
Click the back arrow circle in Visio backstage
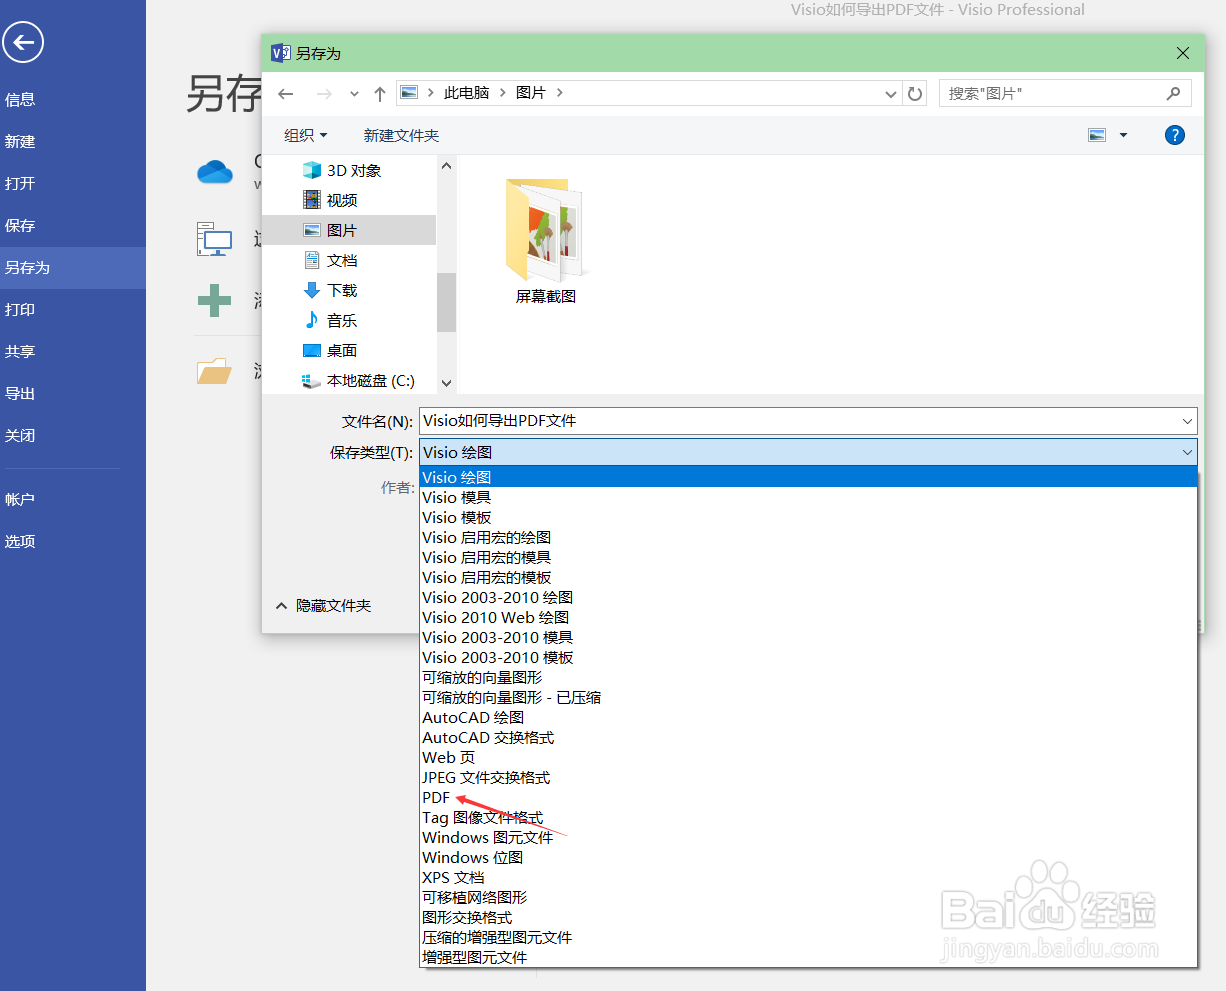22,42
